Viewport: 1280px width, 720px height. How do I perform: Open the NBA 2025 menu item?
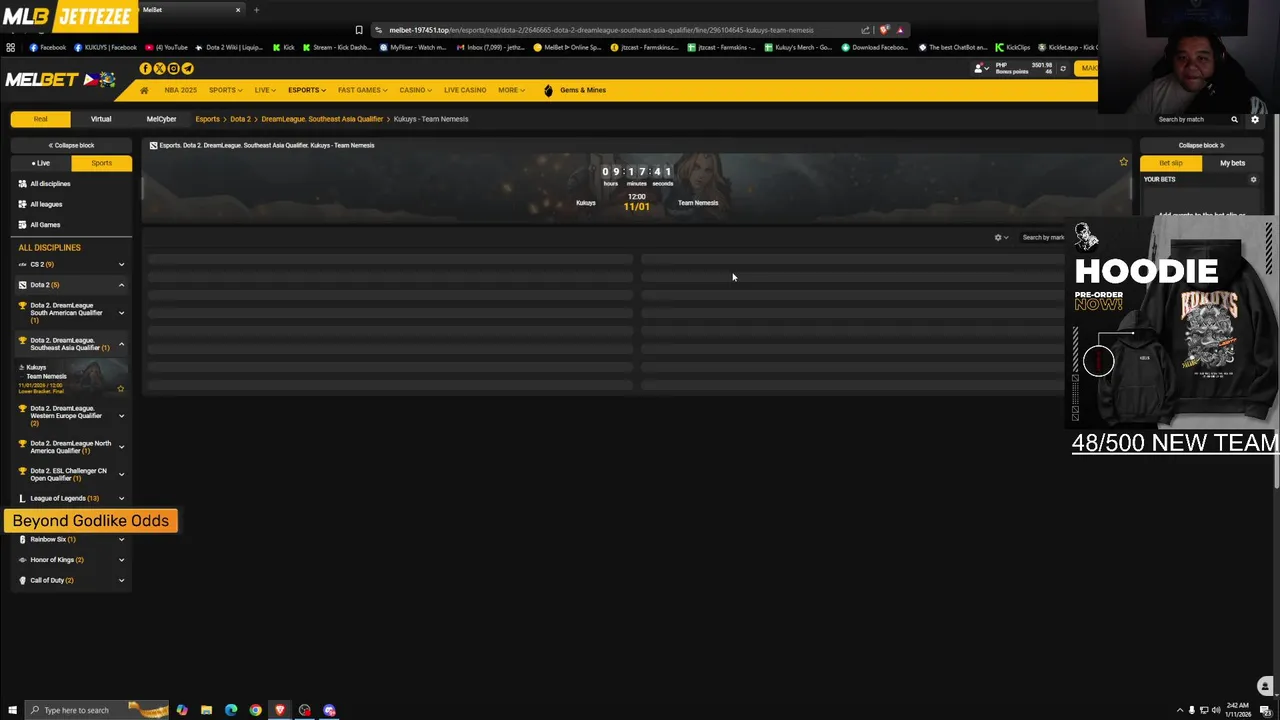pyautogui.click(x=180, y=90)
